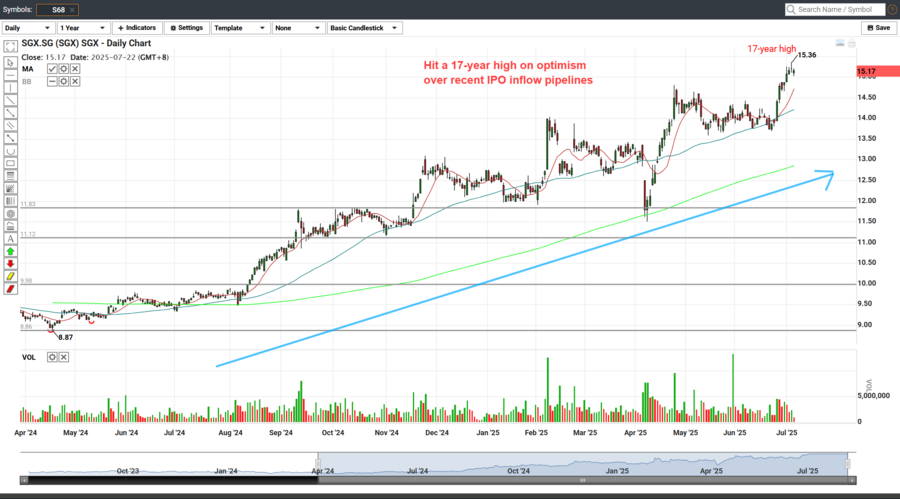Open the 1 Year range dropdown
Image resolution: width=900 pixels, height=499 pixels.
click(x=83, y=28)
